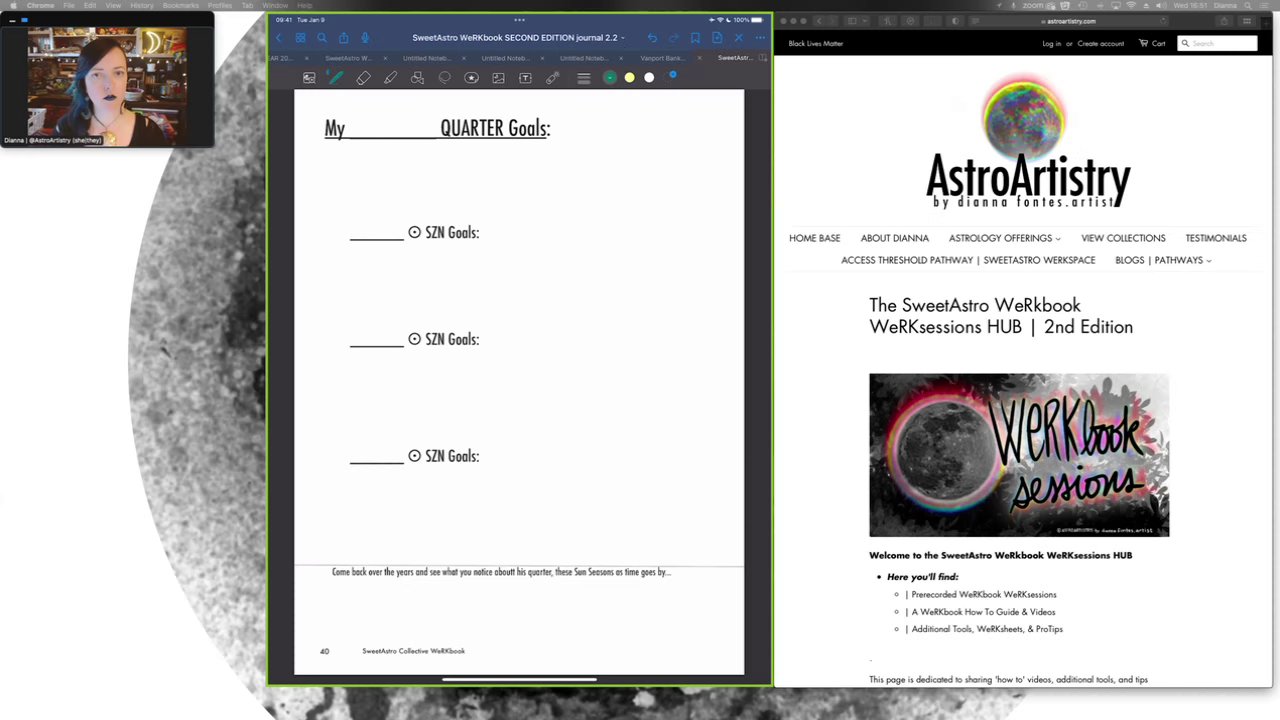Click the Safari address bar astroartistry.com
Viewport: 1280px width, 720px height.
pos(1069,21)
